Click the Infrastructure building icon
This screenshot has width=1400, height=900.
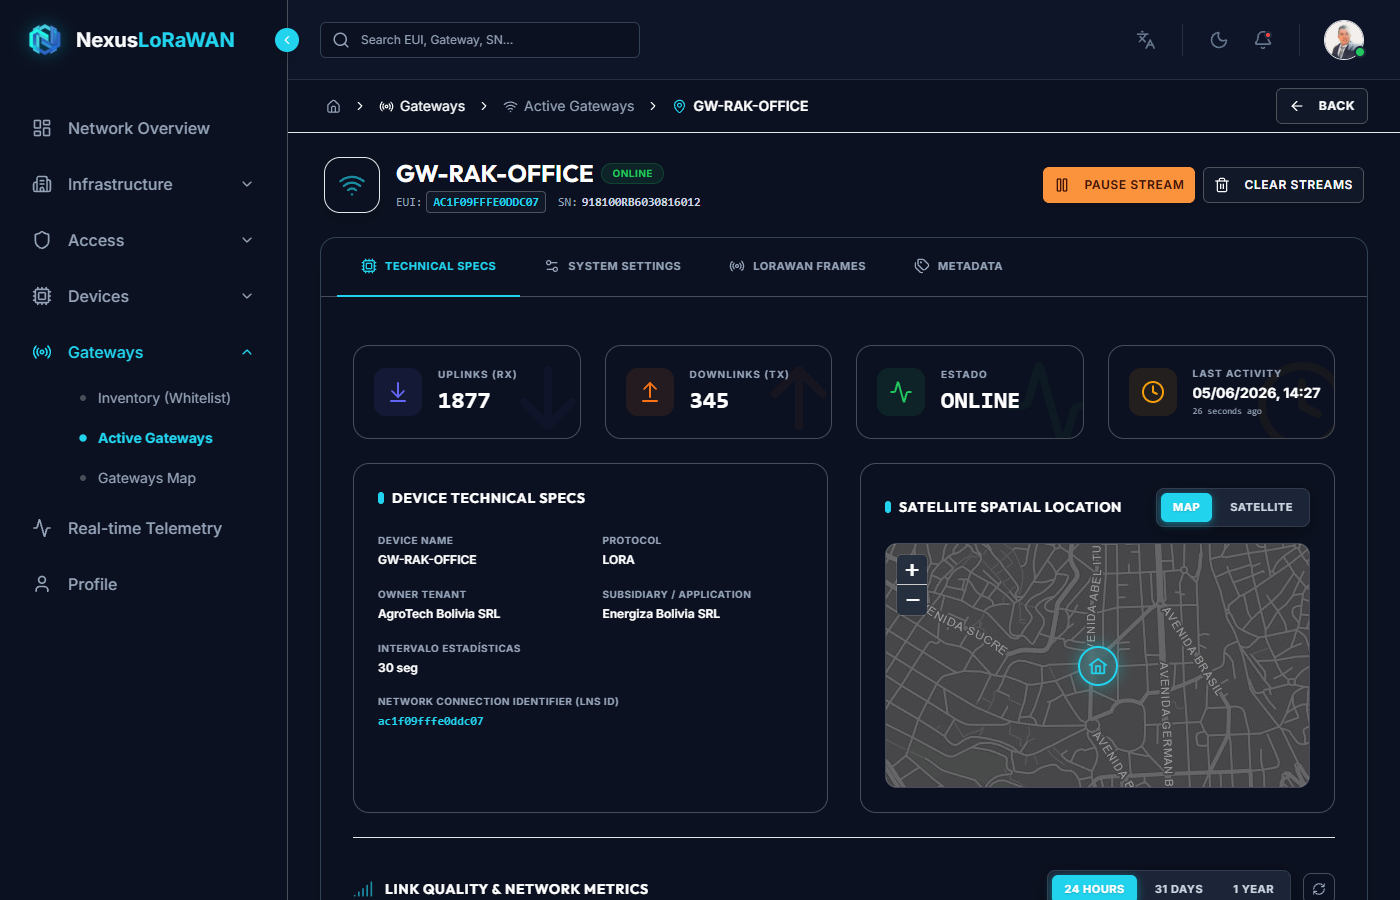[42, 184]
